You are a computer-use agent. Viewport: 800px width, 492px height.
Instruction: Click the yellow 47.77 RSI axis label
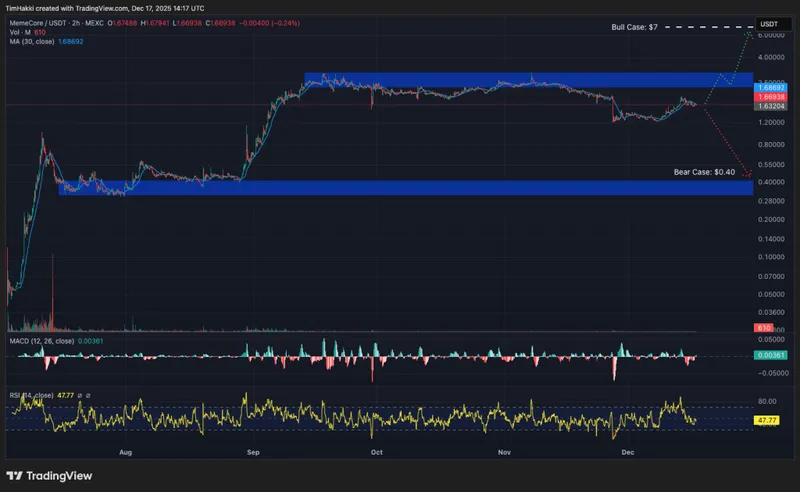pos(767,421)
